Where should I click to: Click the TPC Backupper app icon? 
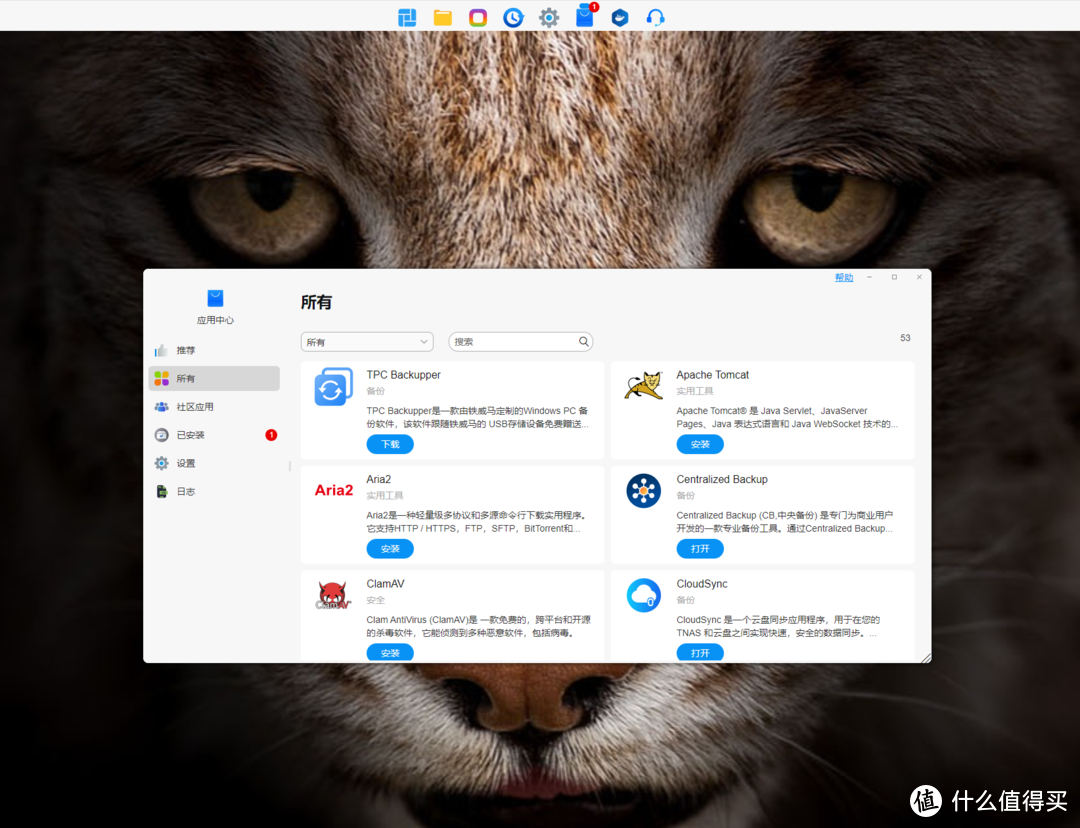click(x=333, y=387)
